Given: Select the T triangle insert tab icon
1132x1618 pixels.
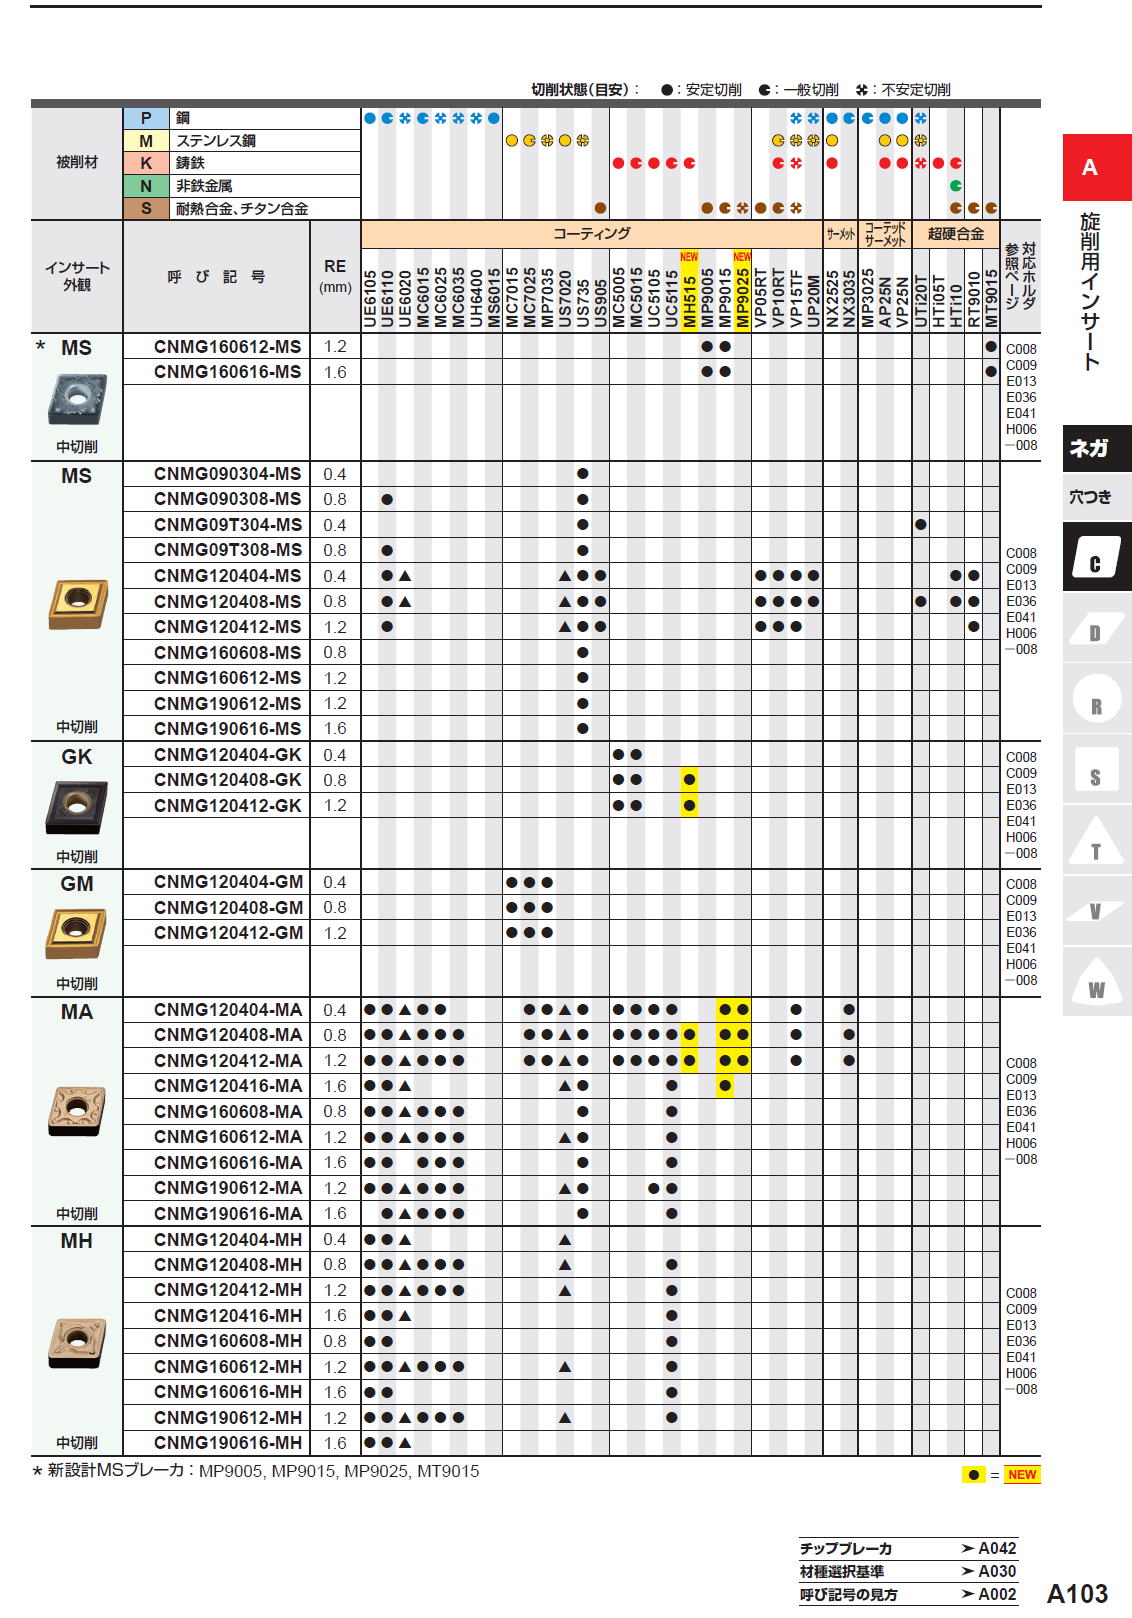Looking at the screenshot, I should [1096, 842].
